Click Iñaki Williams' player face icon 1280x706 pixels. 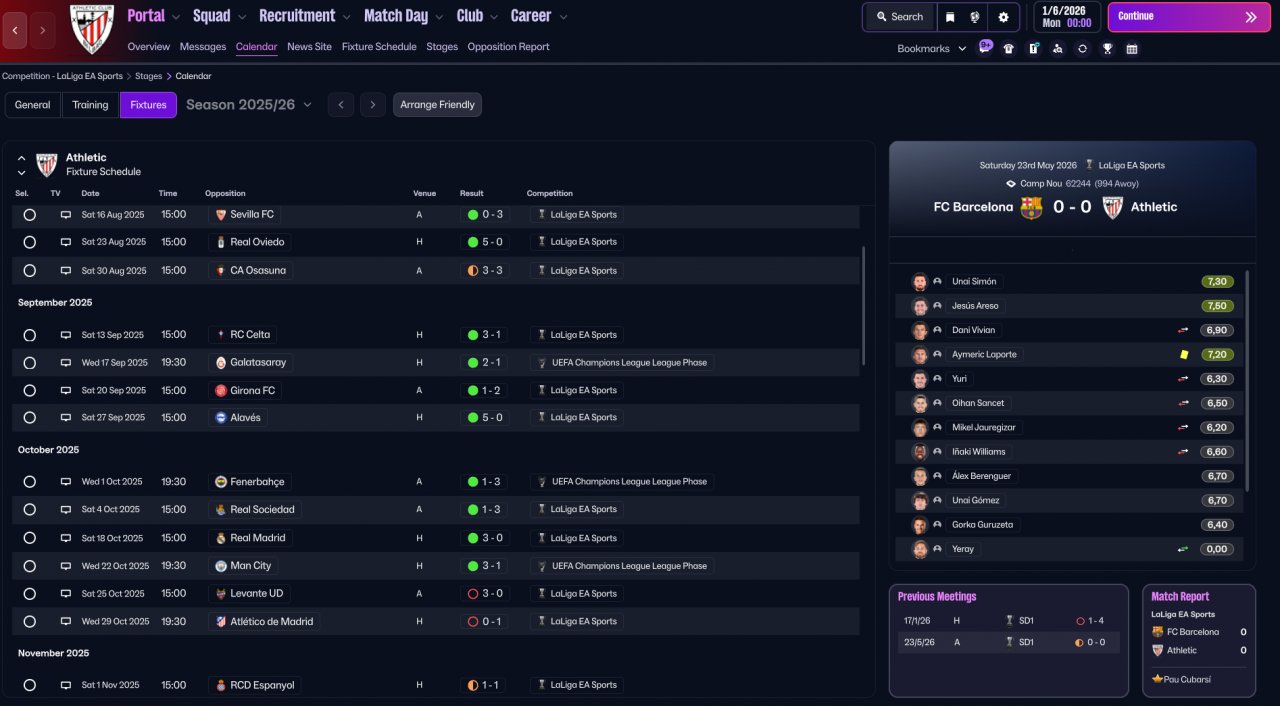click(920, 452)
